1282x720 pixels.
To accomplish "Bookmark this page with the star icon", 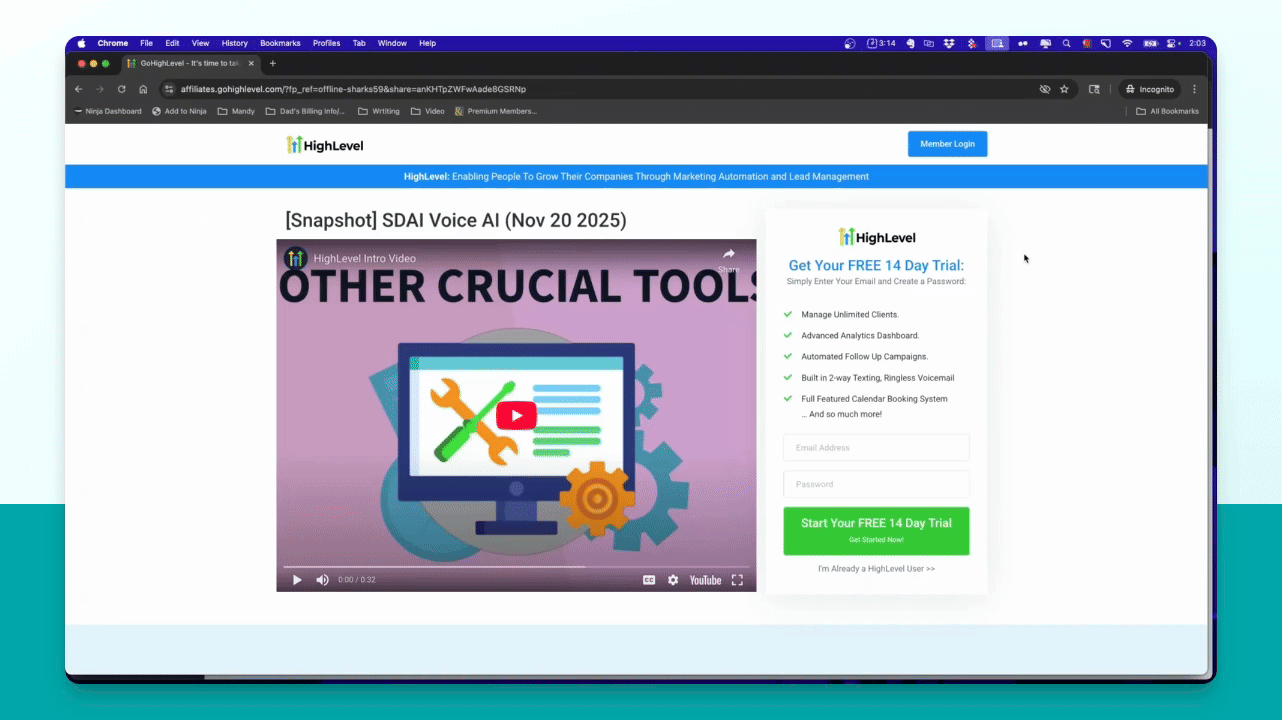I will (x=1064, y=89).
